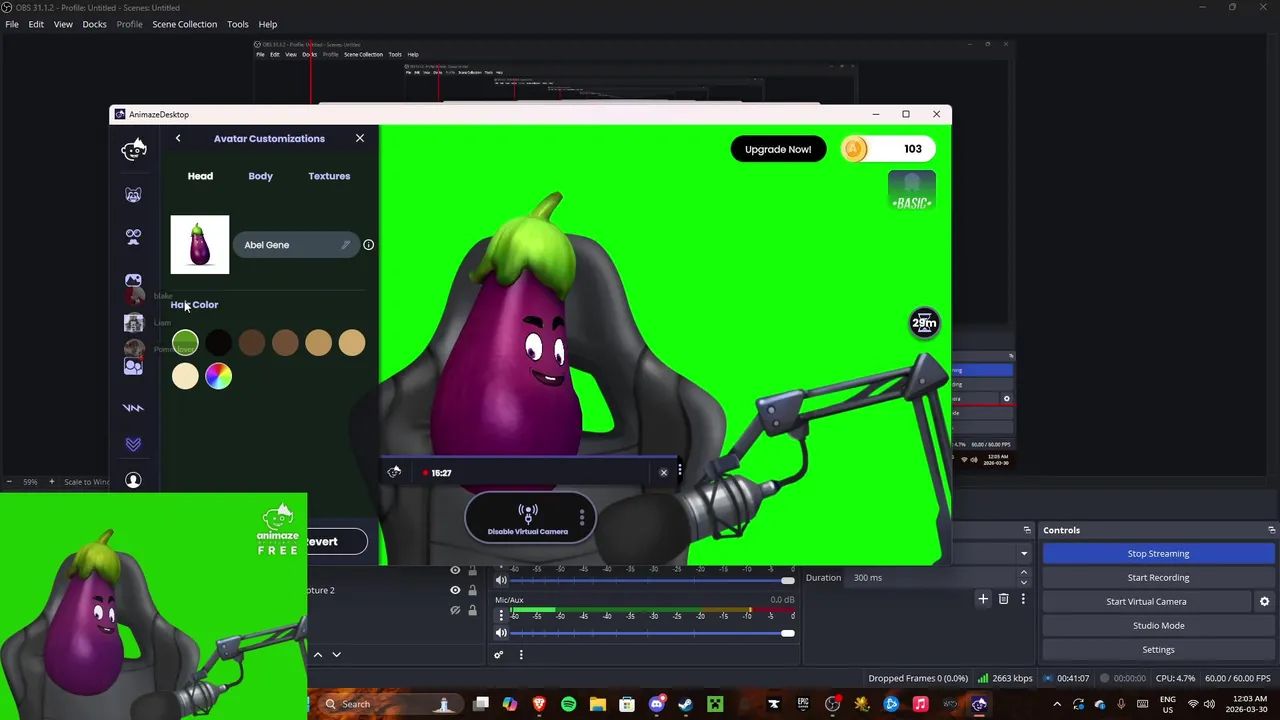This screenshot has height=720, width=1280.
Task: Select the green hair color swatch
Action: point(185,343)
